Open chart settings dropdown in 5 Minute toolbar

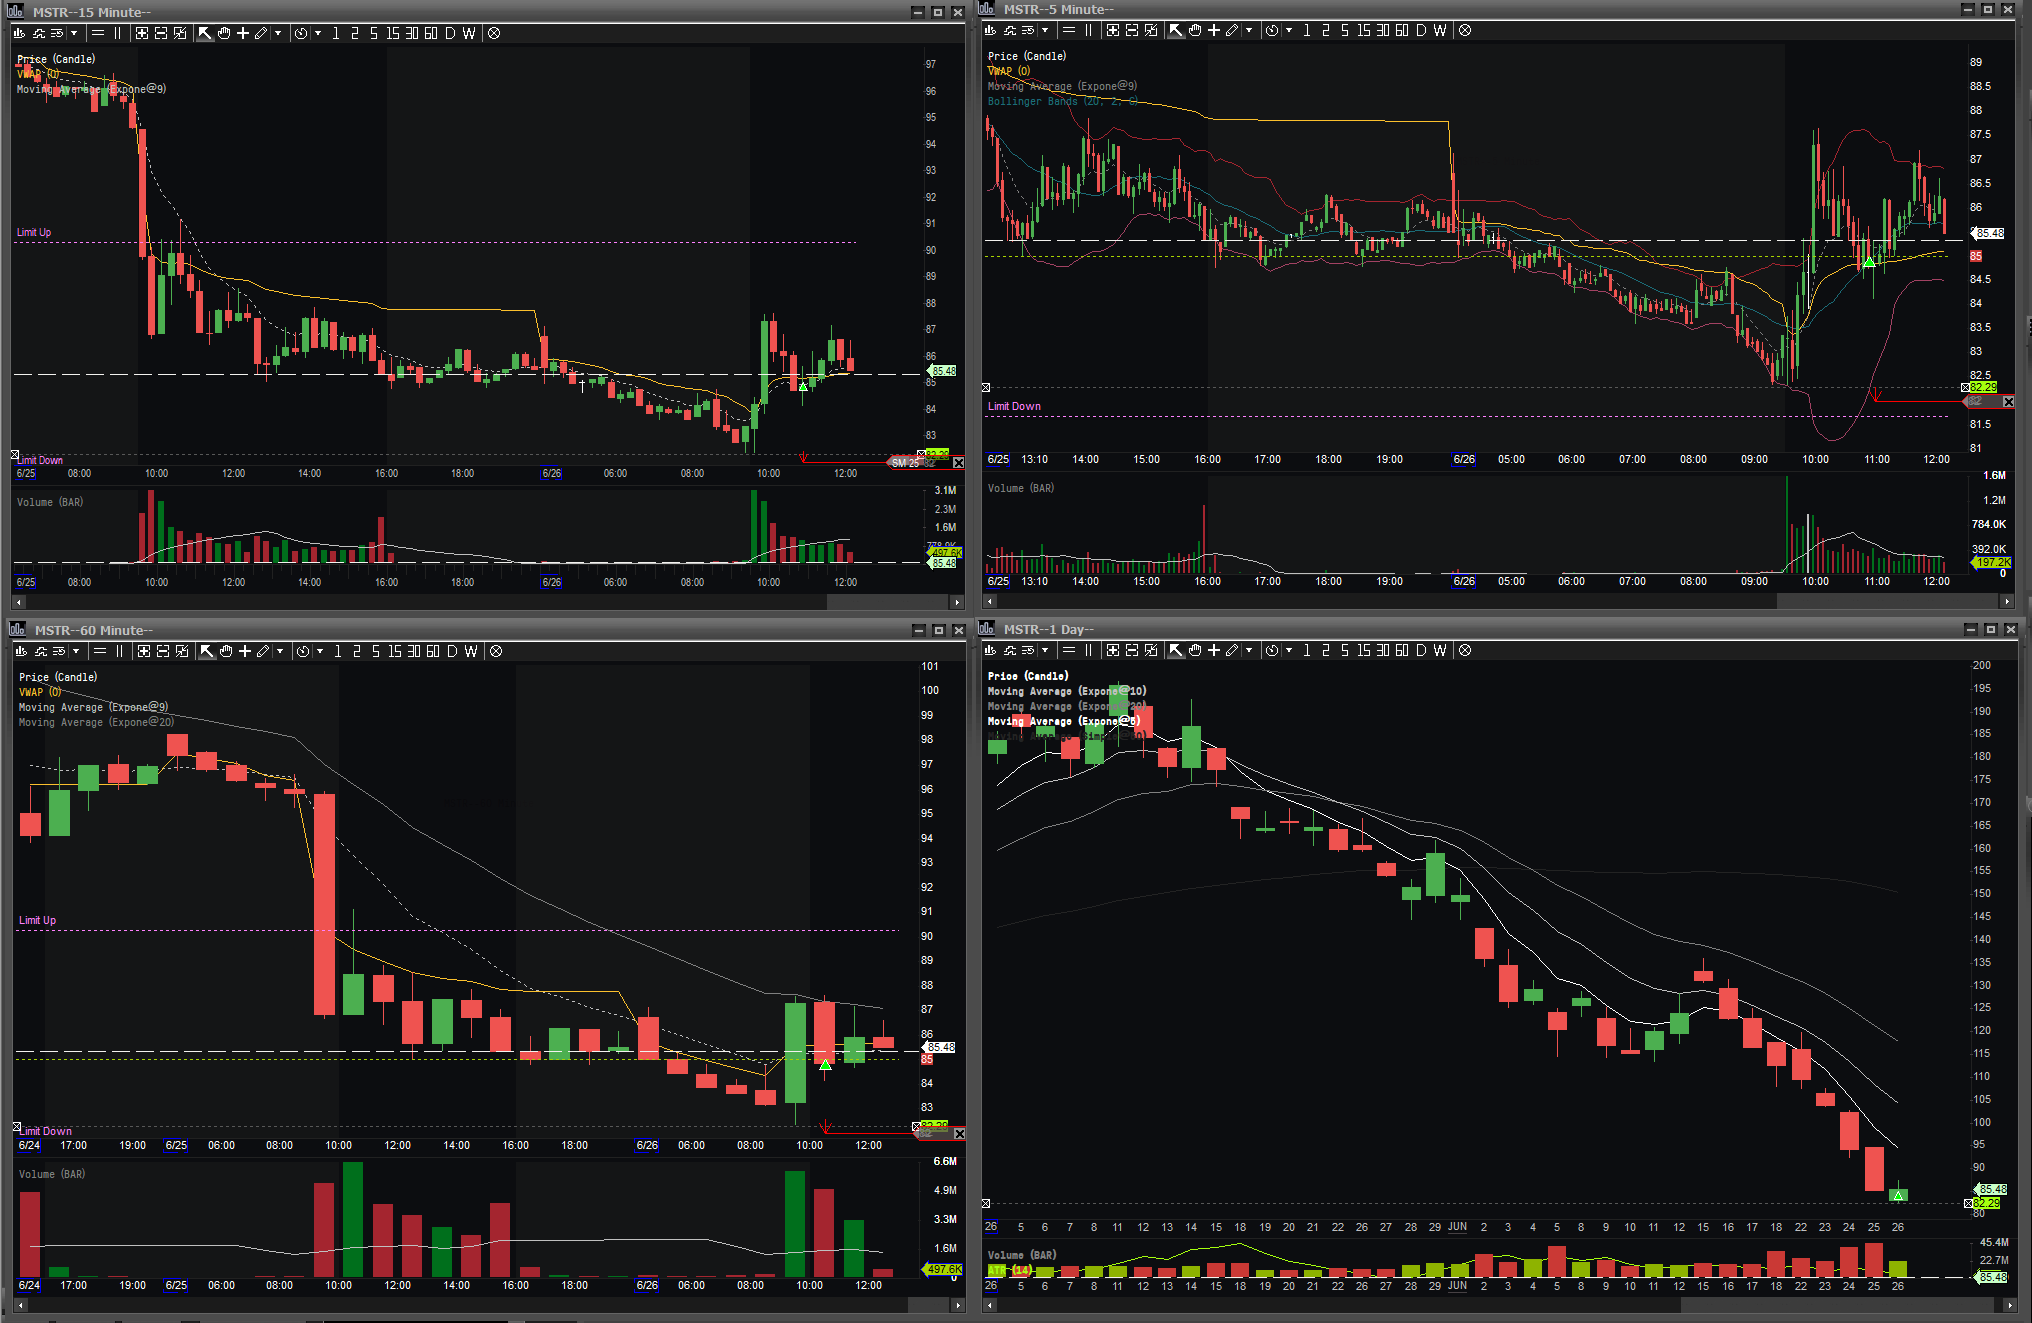(1045, 30)
